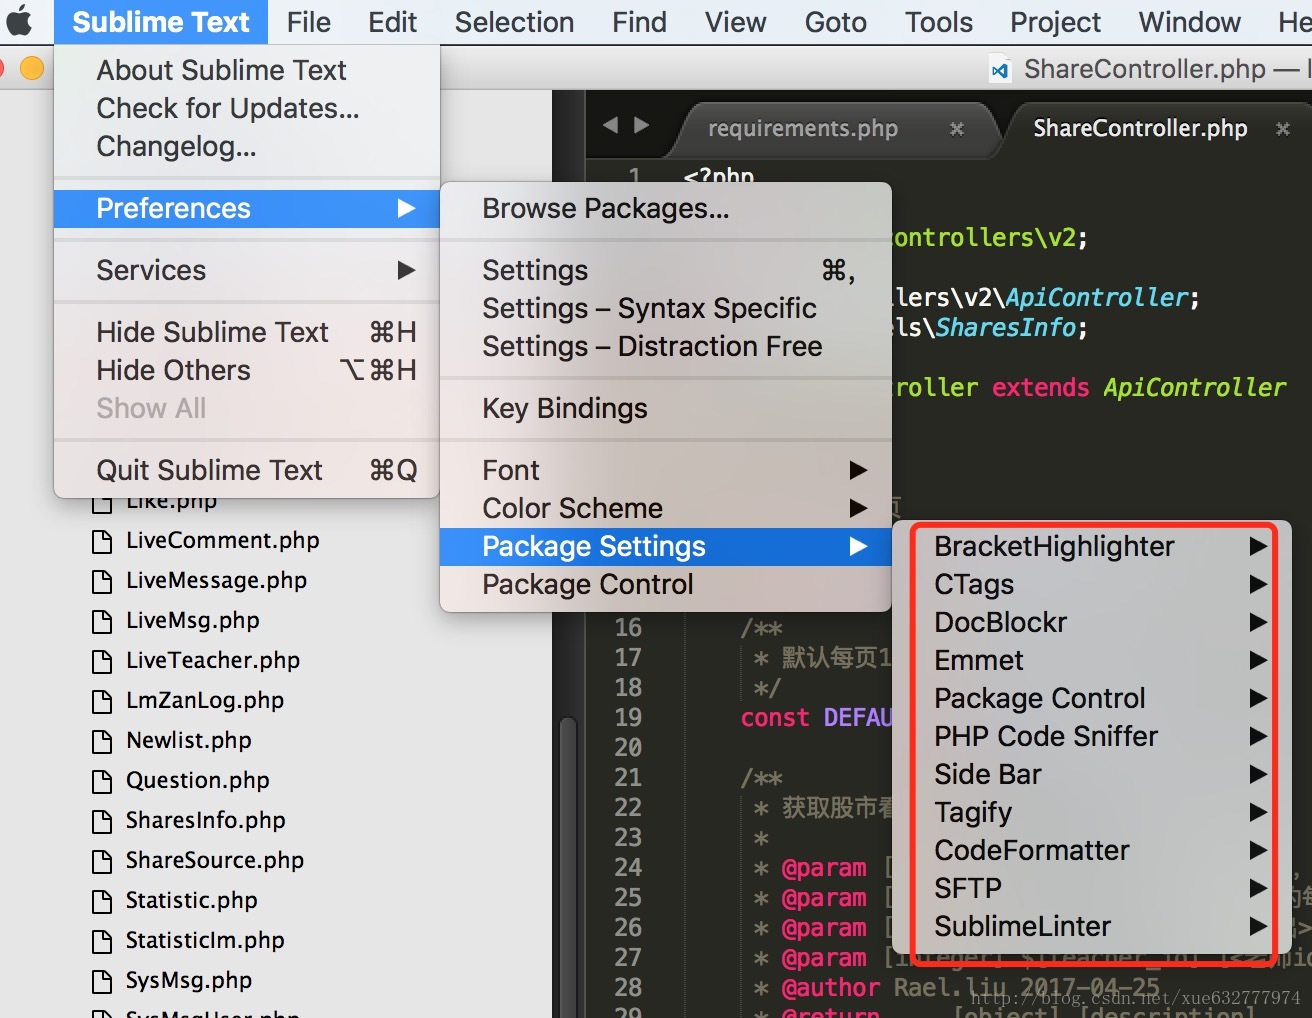Expand SFTP package settings
This screenshot has height=1018, width=1312.
1092,888
